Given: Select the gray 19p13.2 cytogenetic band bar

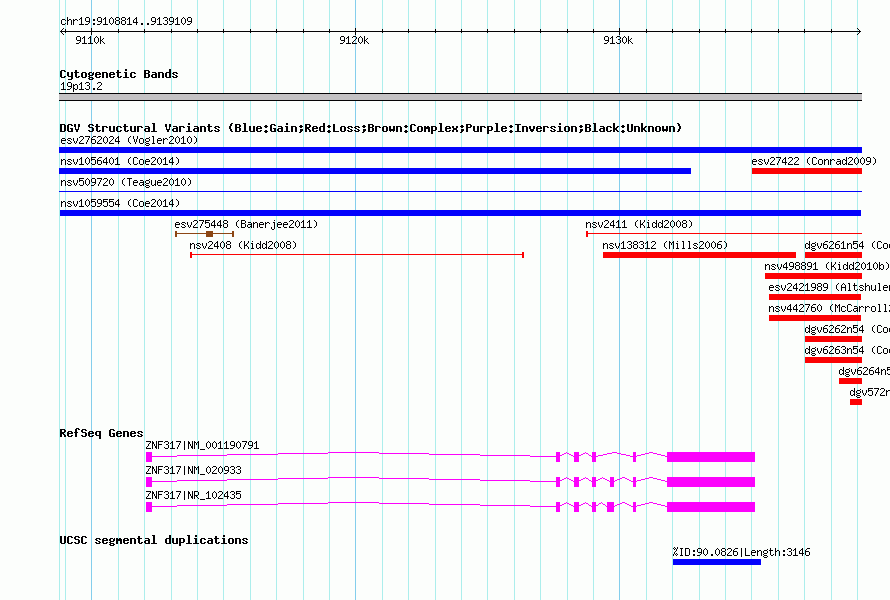Looking at the screenshot, I should point(460,97).
